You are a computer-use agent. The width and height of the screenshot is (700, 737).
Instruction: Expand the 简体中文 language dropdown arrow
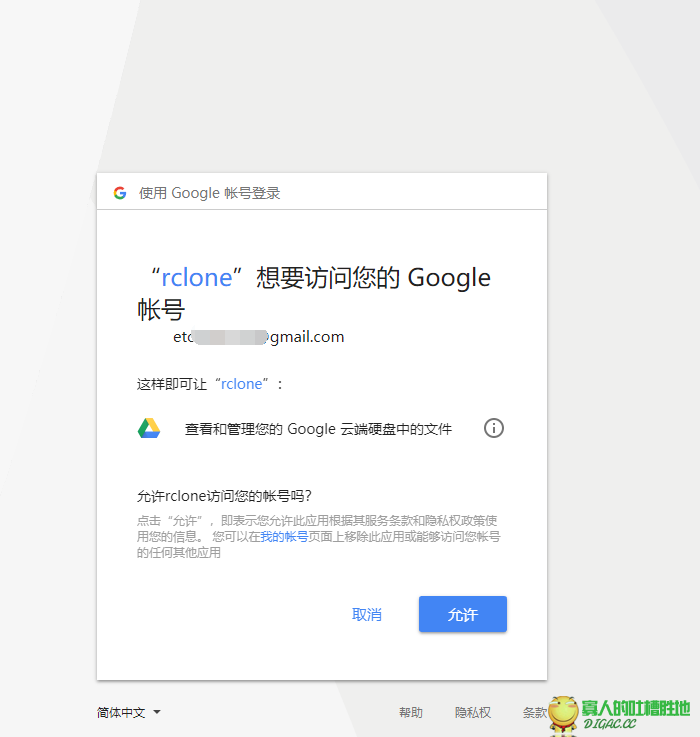[157, 712]
